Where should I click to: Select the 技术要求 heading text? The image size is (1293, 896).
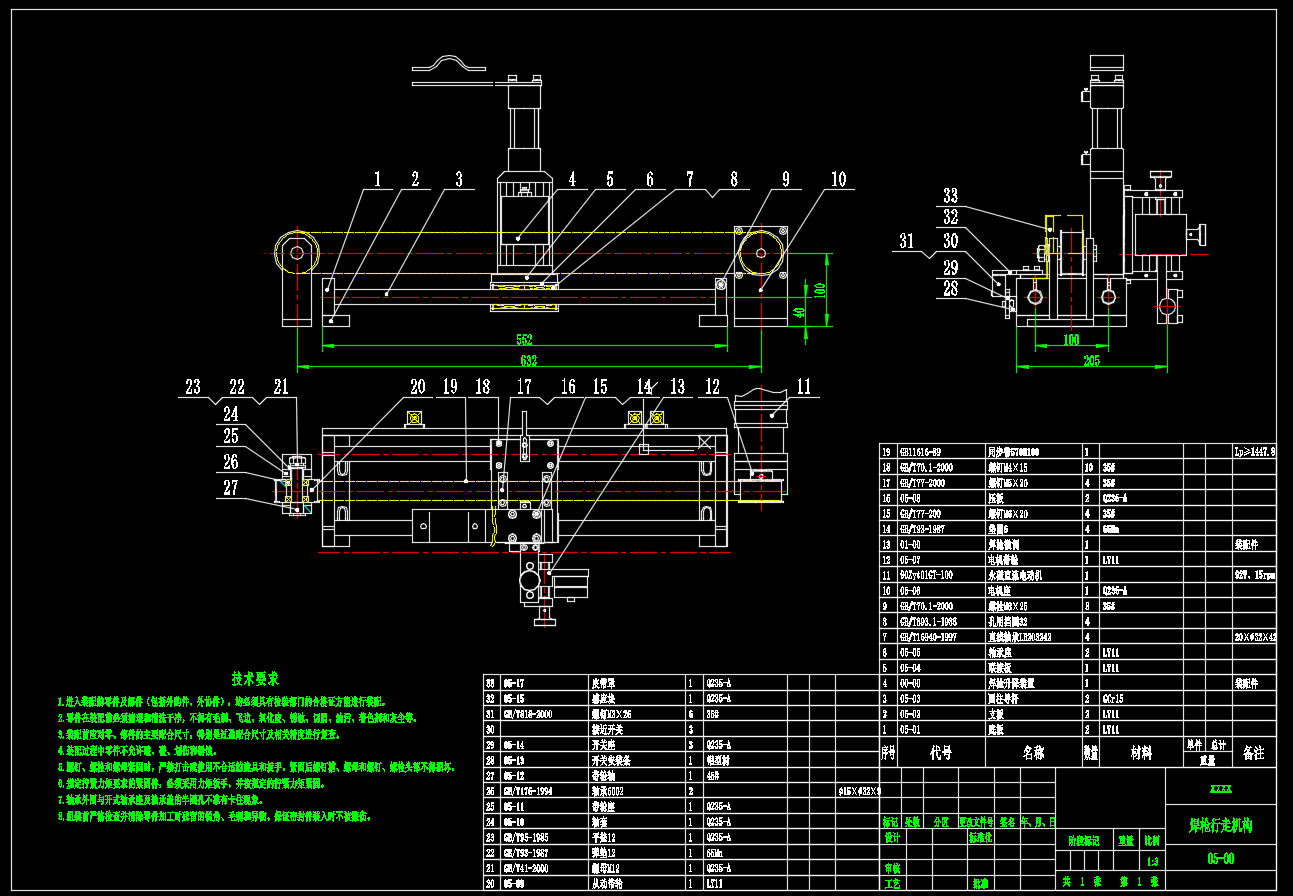pos(255,679)
